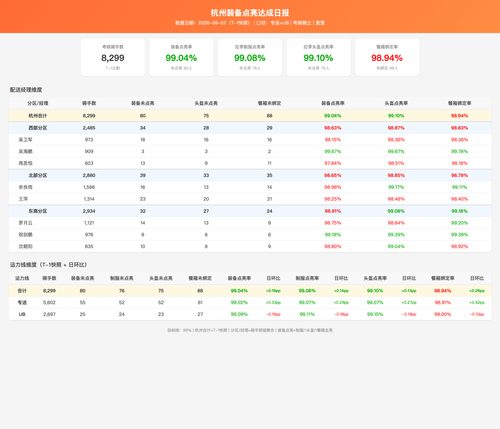Click the rider count 2,880 for 北部分区
The height and width of the screenshot is (429, 500).
pyautogui.click(x=89, y=175)
